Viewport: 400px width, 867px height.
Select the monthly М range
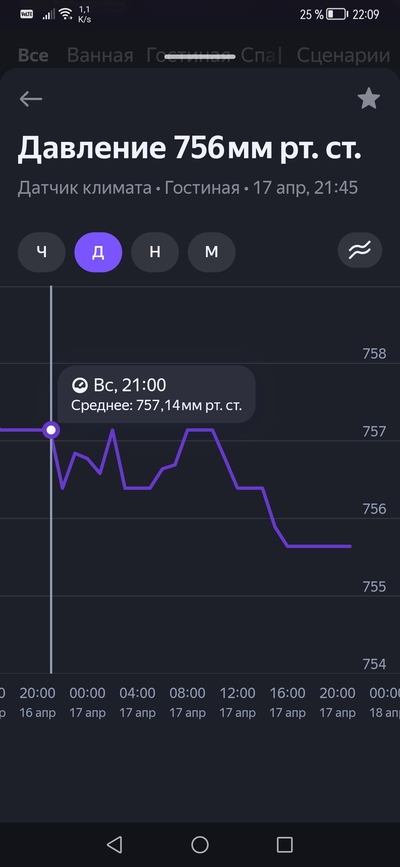tap(211, 252)
